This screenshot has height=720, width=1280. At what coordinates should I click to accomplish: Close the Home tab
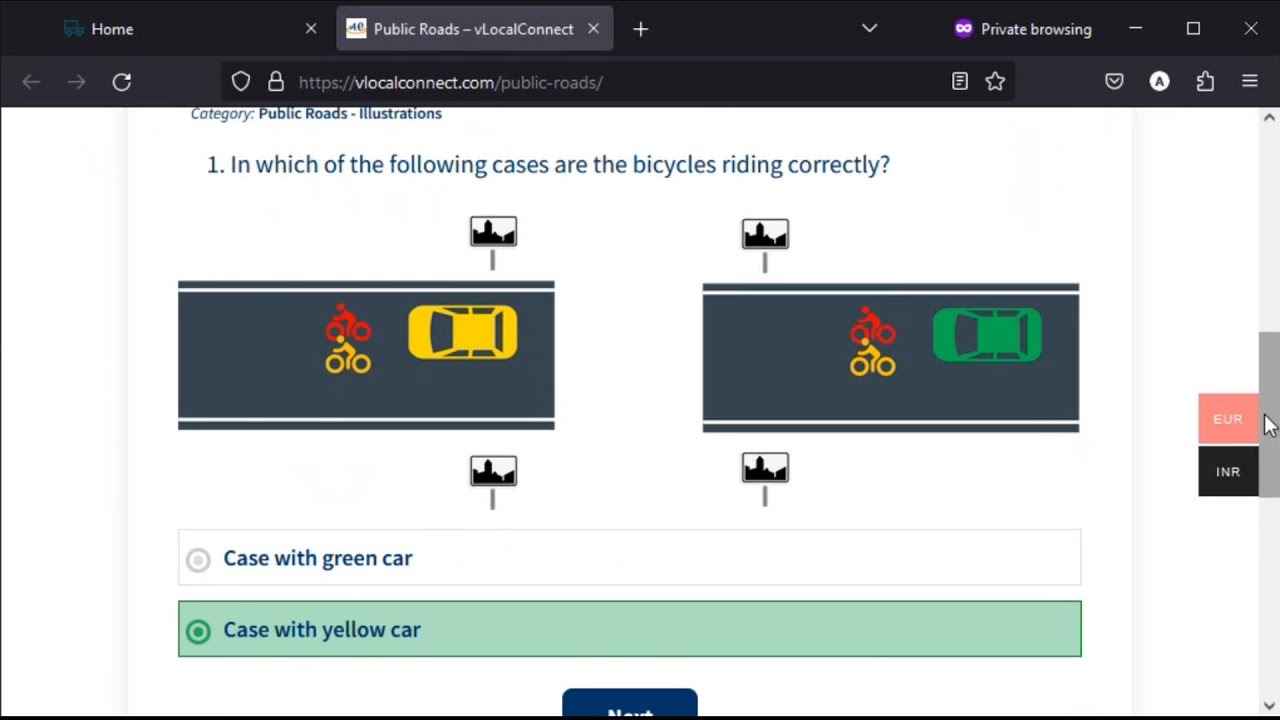click(x=311, y=29)
